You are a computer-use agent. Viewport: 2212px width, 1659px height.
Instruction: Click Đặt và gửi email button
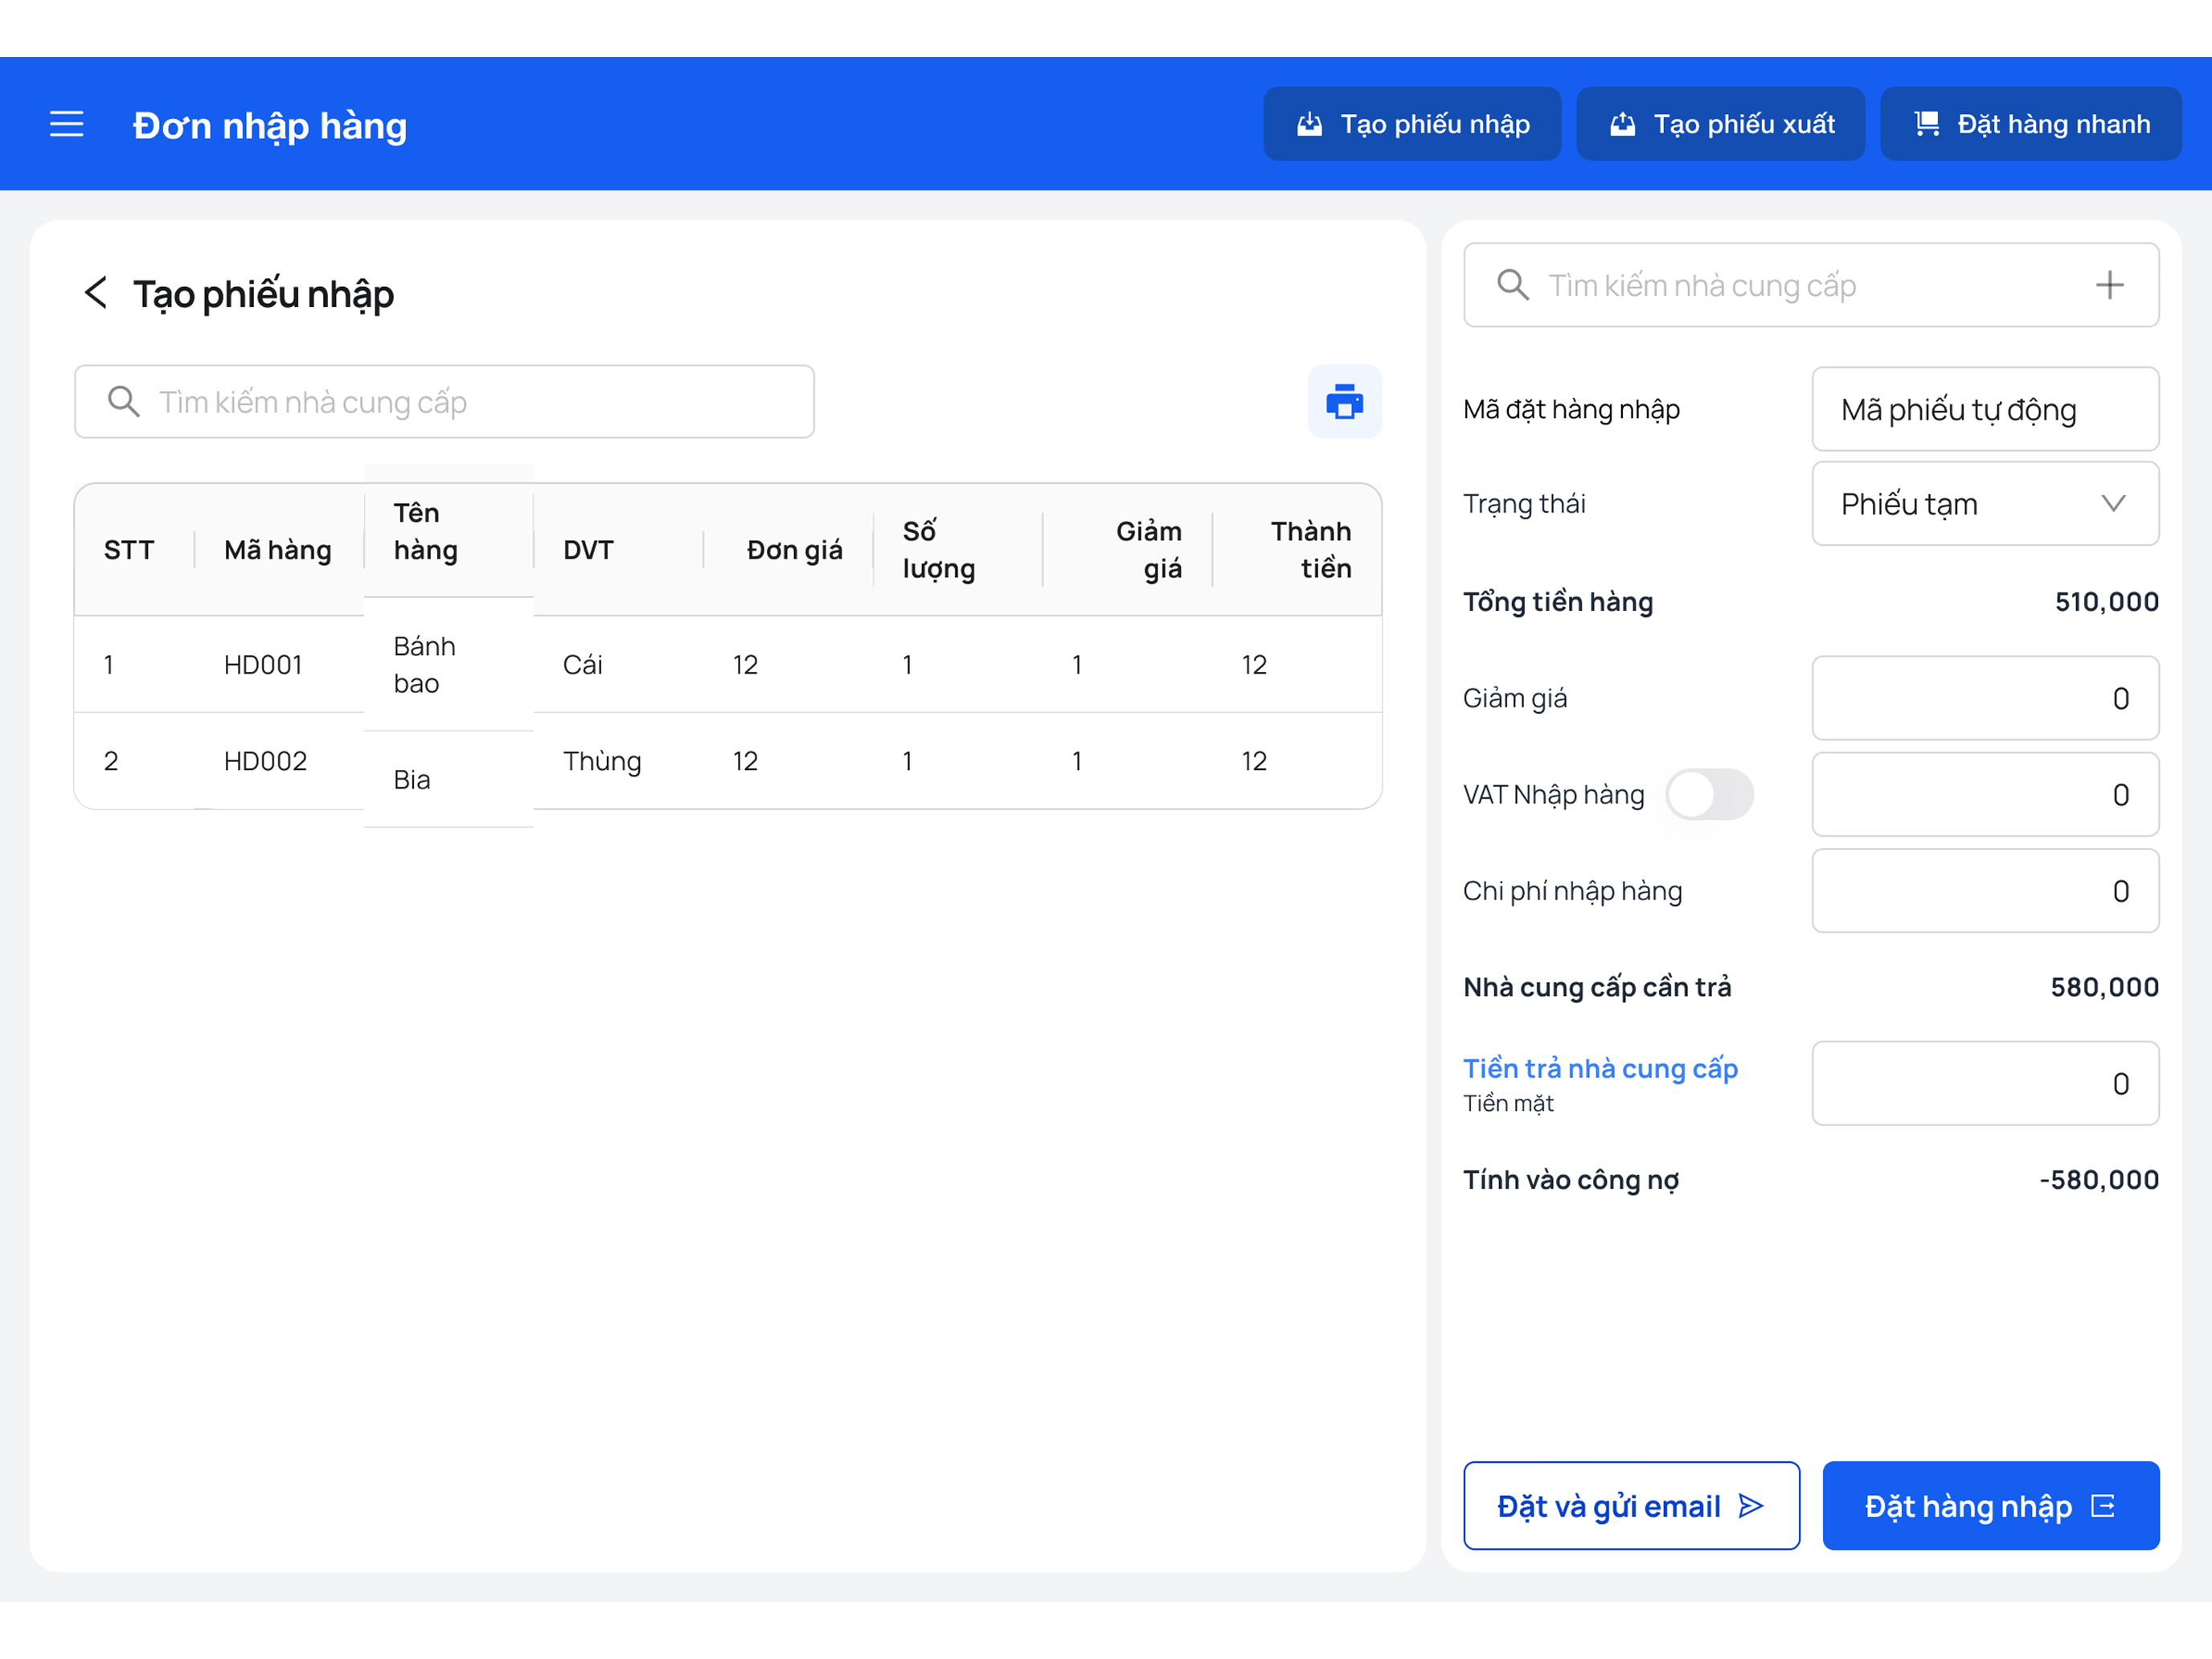tap(1631, 1506)
